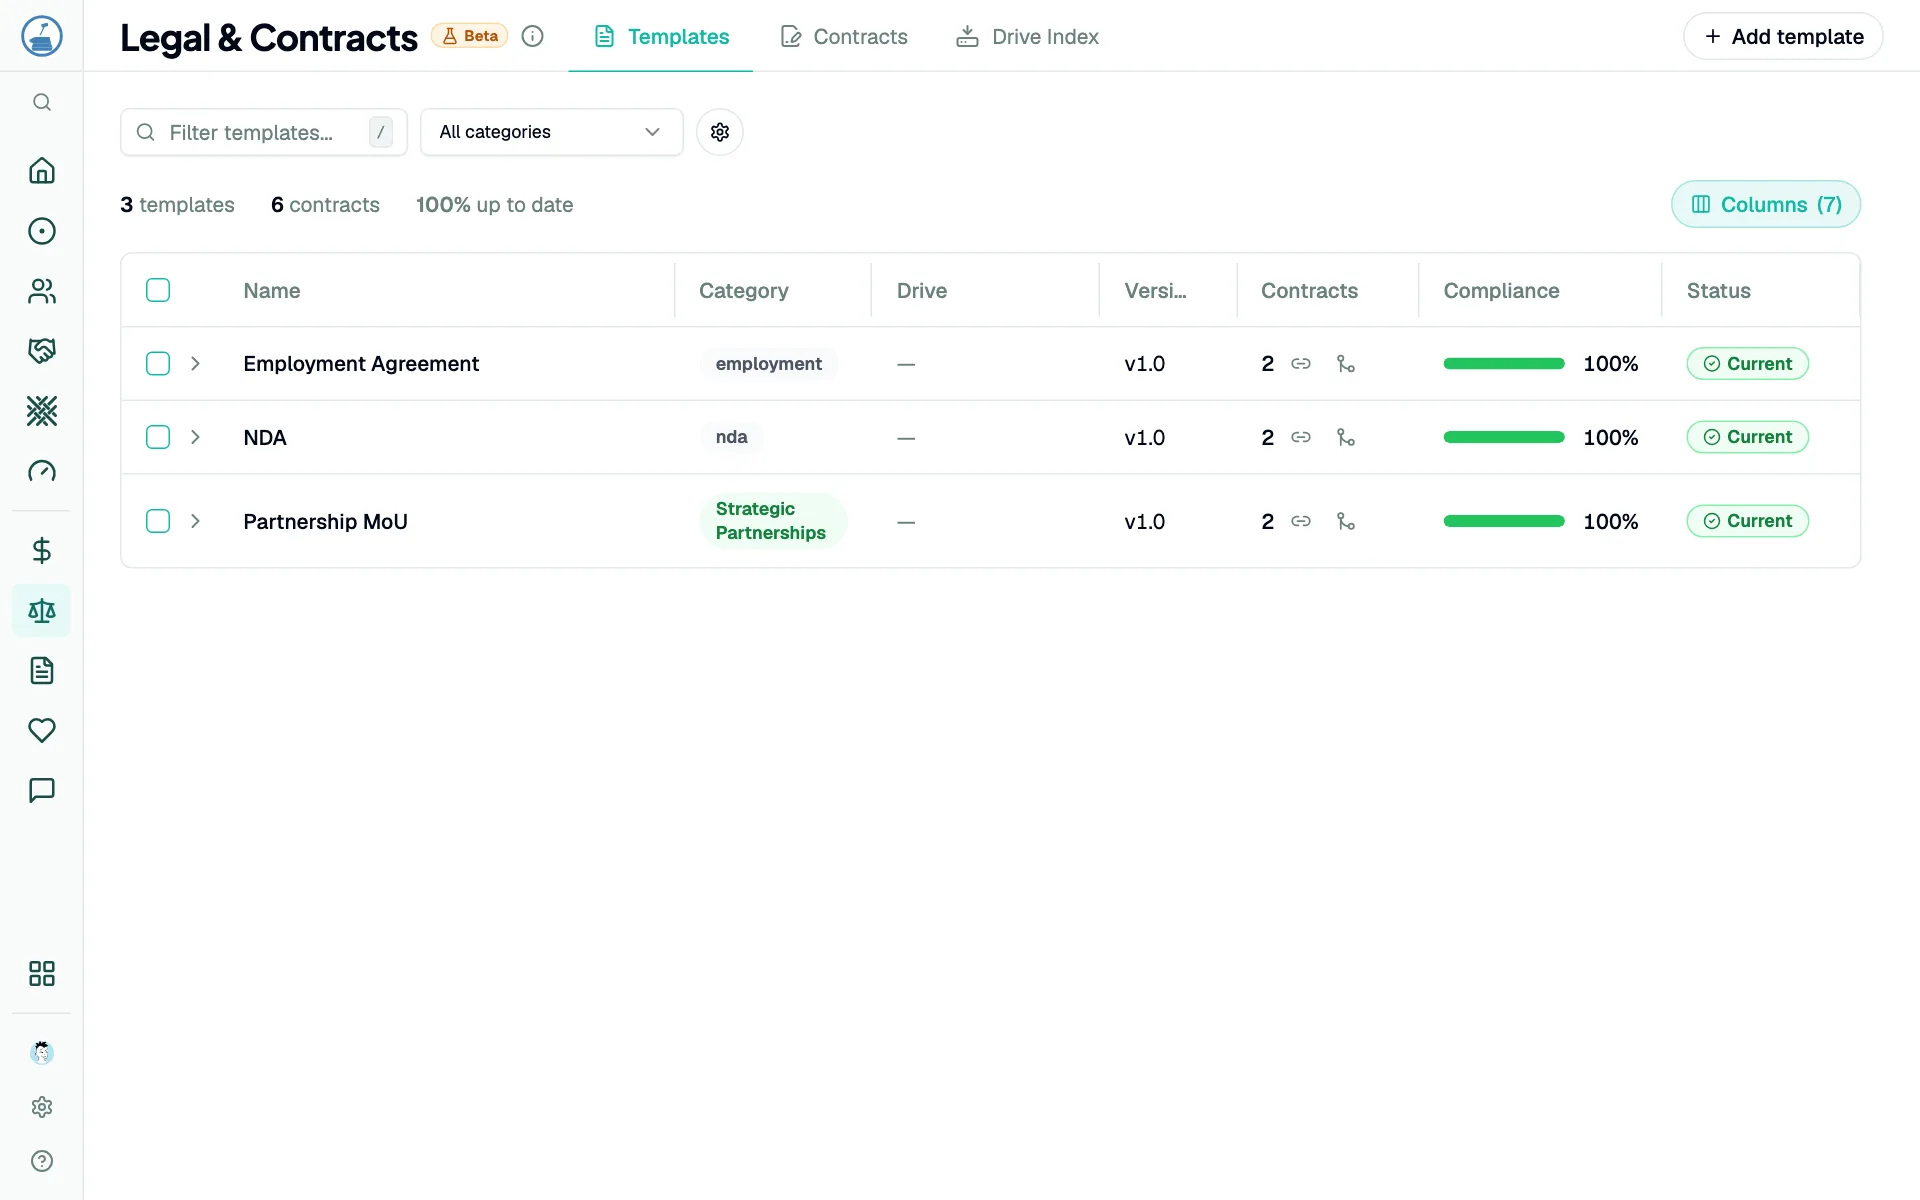Click the Beta badge
The image size is (1920, 1200).
pyautogui.click(x=470, y=36)
